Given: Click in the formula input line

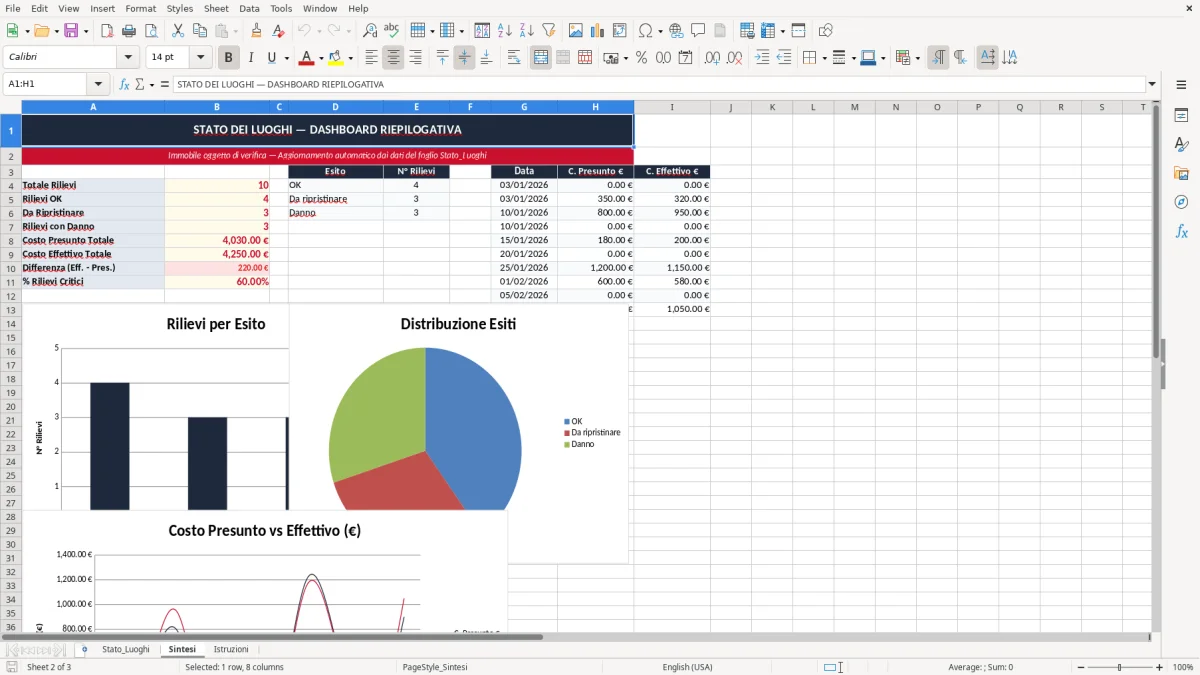Looking at the screenshot, I should (x=658, y=84).
